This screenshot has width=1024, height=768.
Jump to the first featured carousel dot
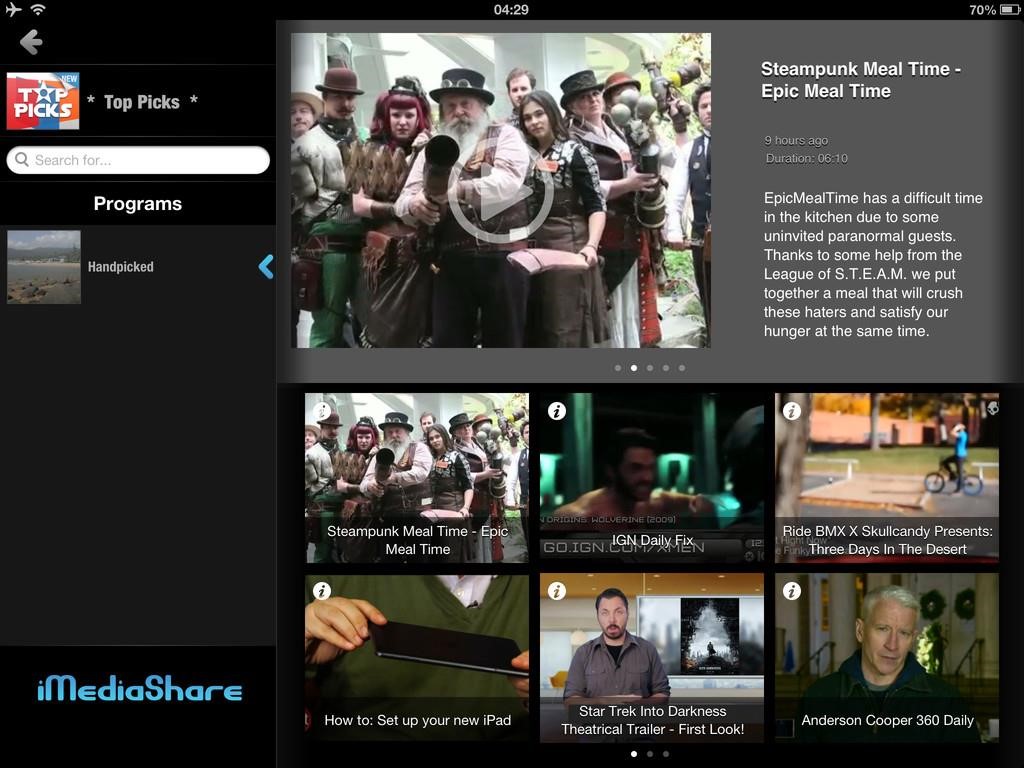click(x=618, y=368)
